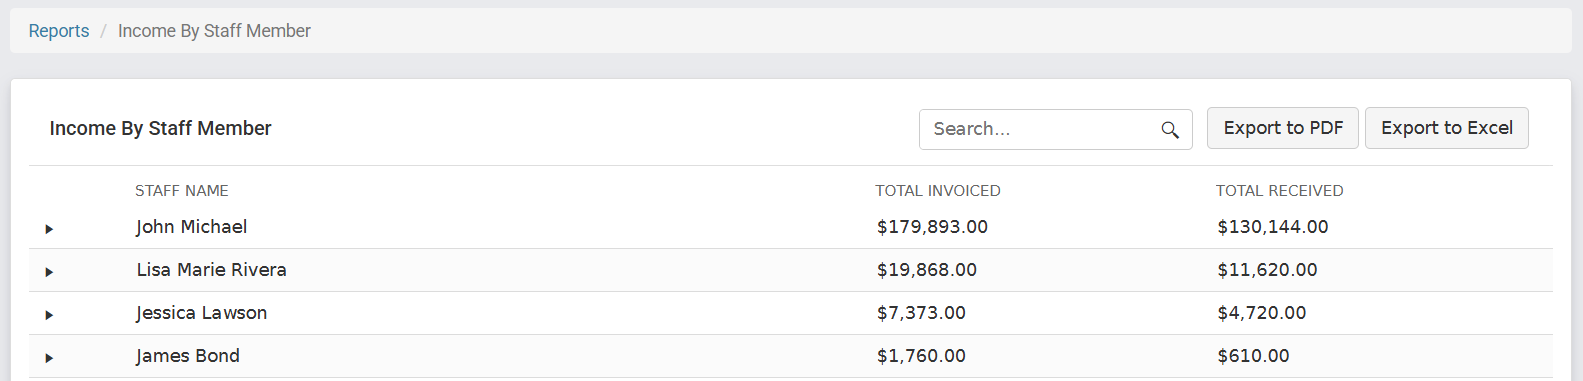
Task: Click the Income By Staff Member breadcrumb
Action: point(214,31)
